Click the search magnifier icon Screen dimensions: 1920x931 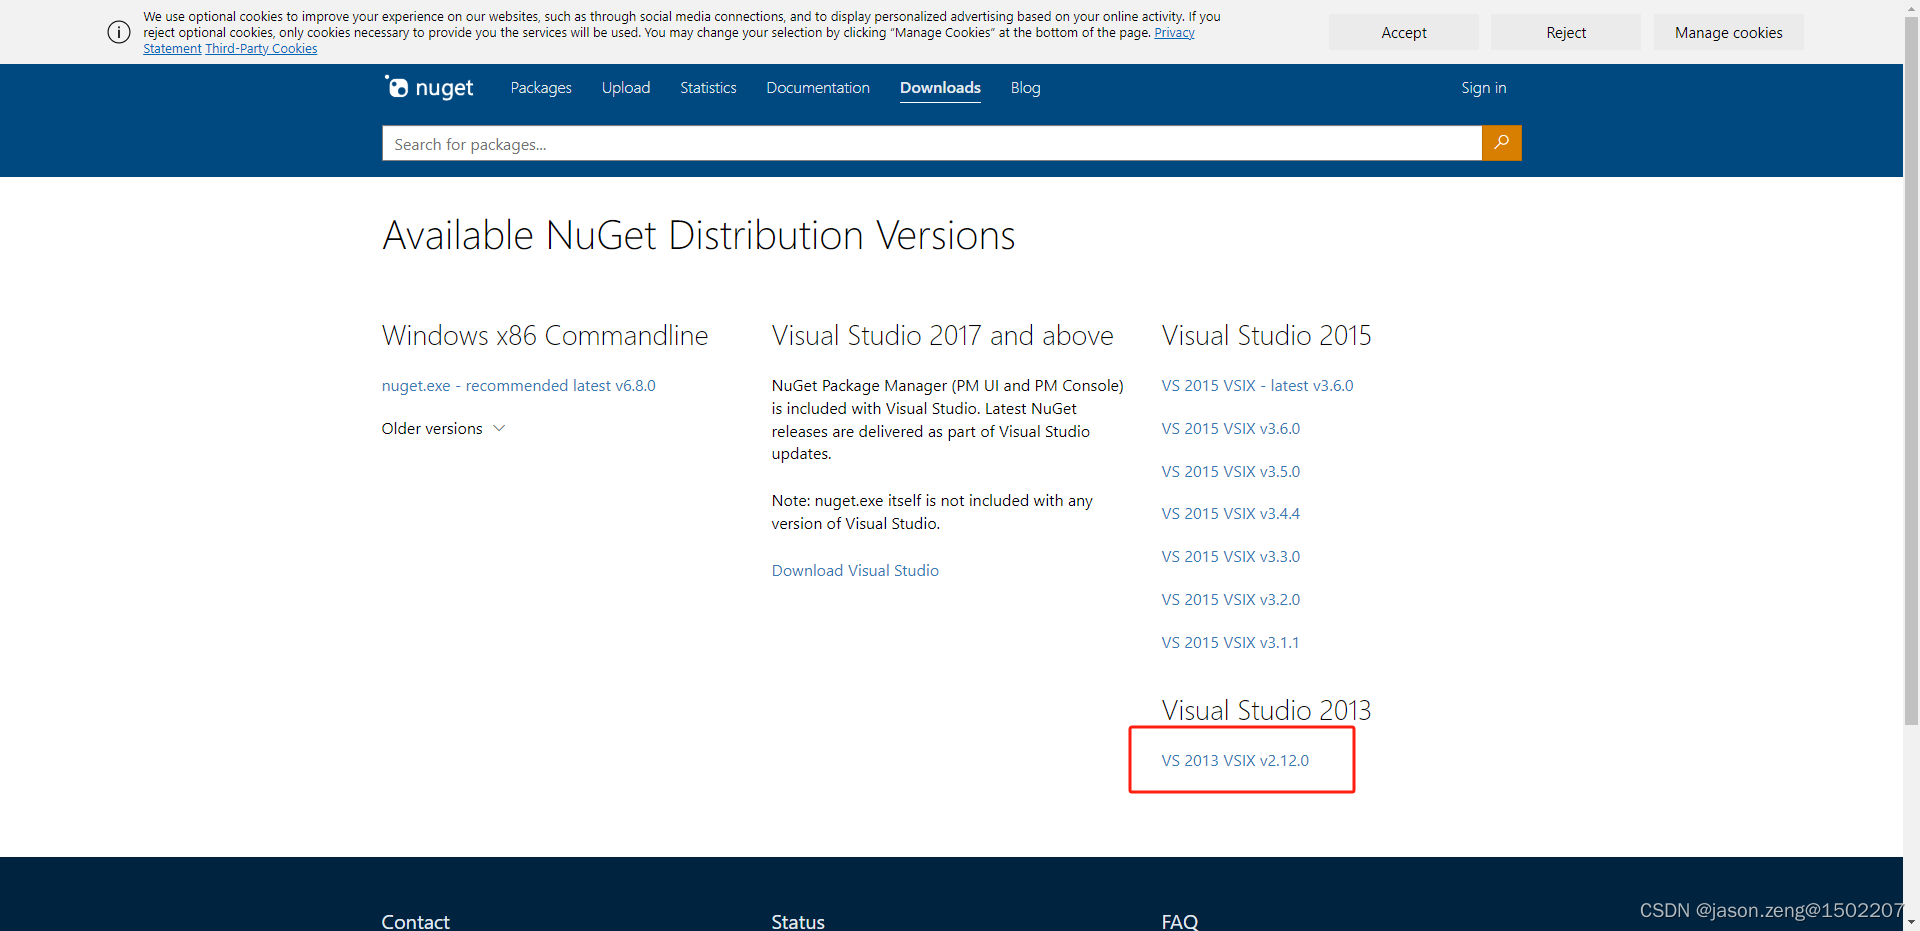(1500, 143)
